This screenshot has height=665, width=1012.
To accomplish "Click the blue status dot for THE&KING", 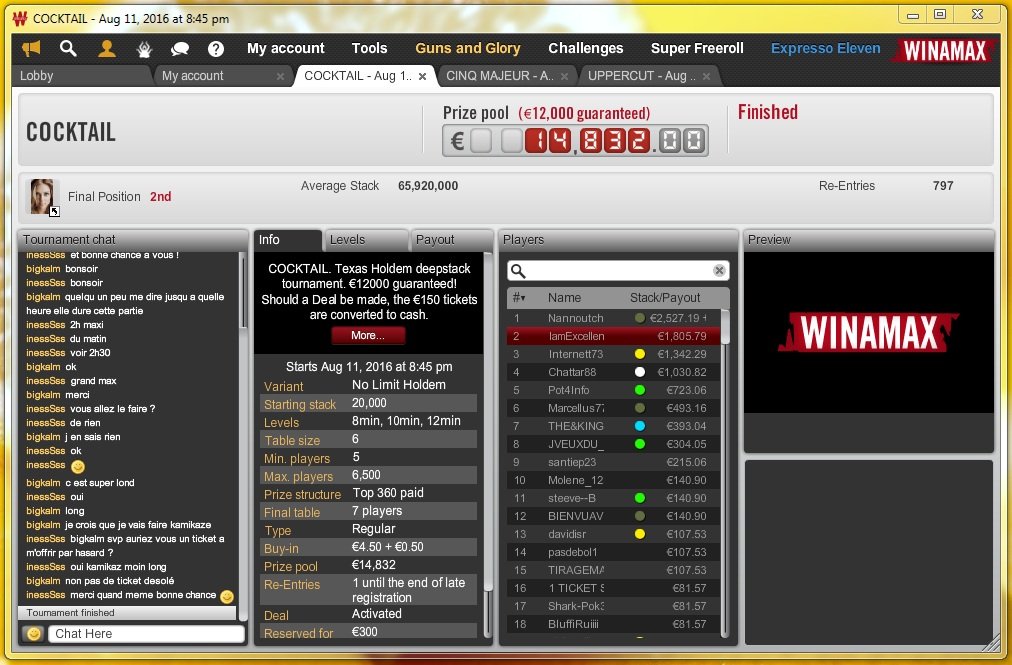I will 640,426.
